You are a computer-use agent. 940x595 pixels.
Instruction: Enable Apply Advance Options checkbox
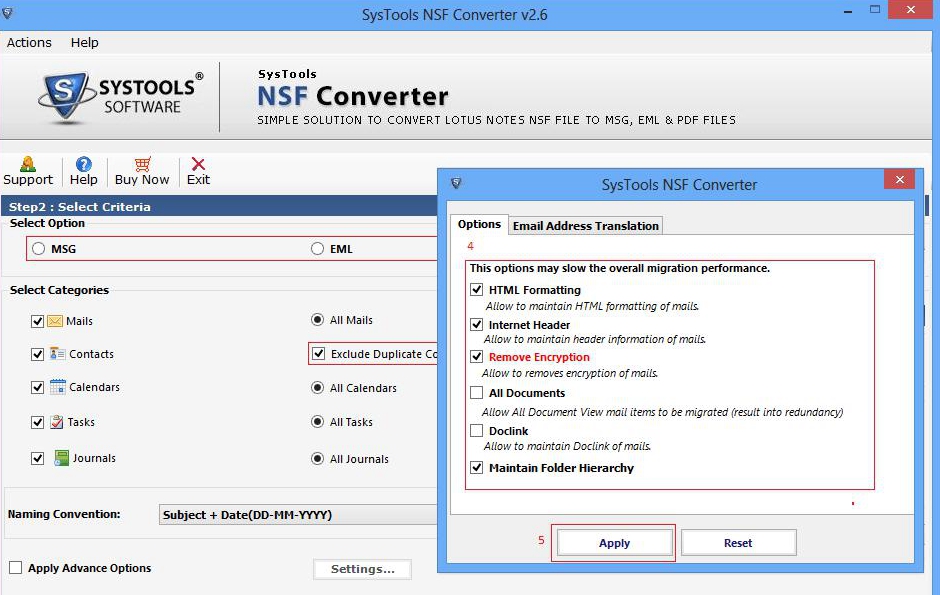click(16, 567)
